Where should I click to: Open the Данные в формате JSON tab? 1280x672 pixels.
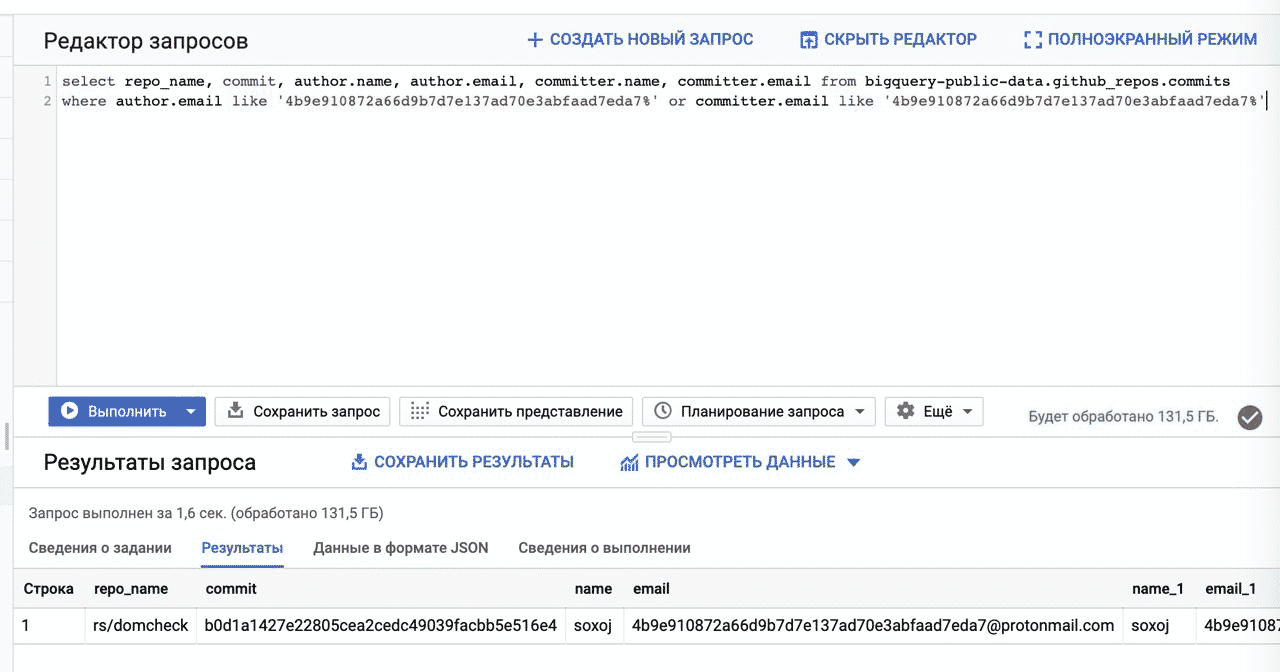[x=401, y=548]
